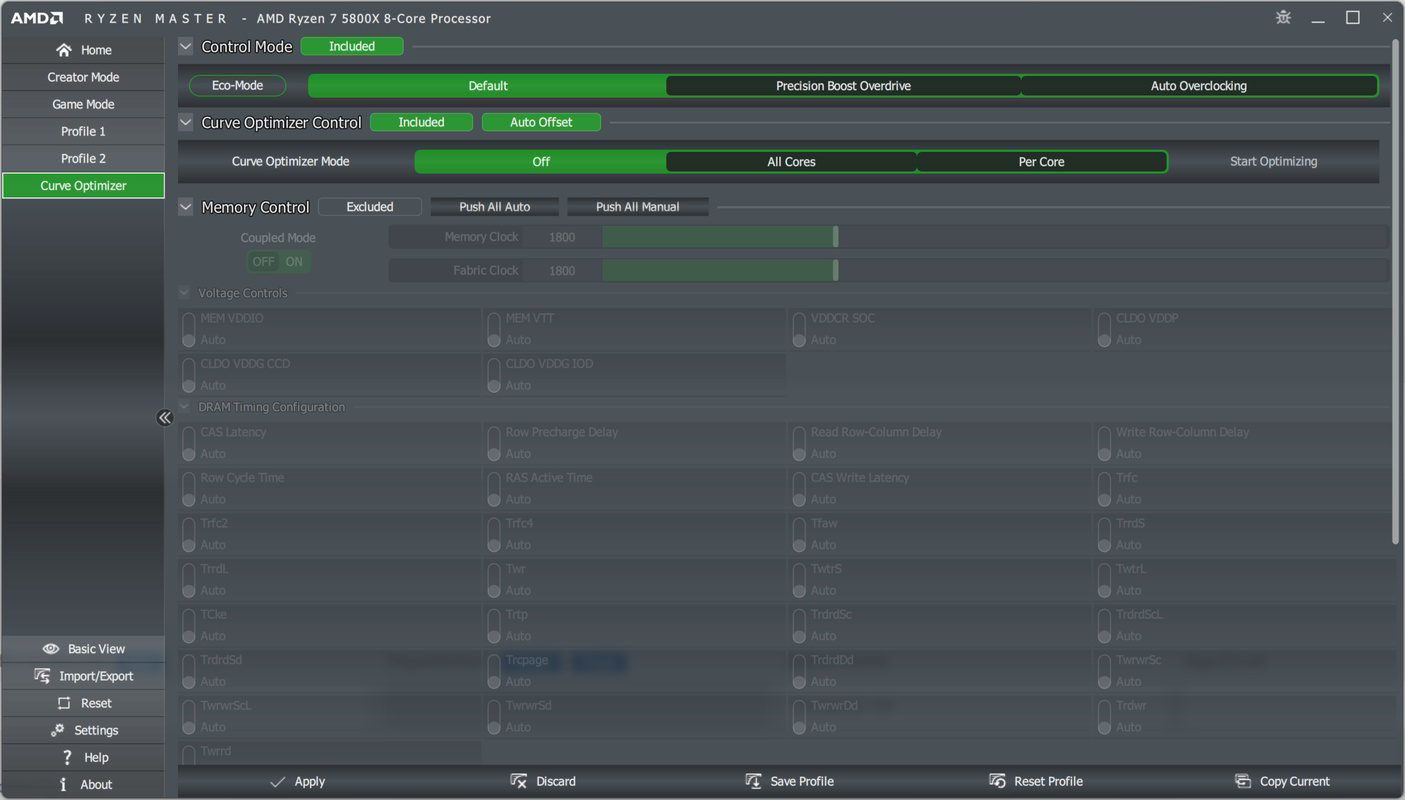Open the Home page icon in sidebar
The height and width of the screenshot is (800, 1405).
(x=64, y=50)
